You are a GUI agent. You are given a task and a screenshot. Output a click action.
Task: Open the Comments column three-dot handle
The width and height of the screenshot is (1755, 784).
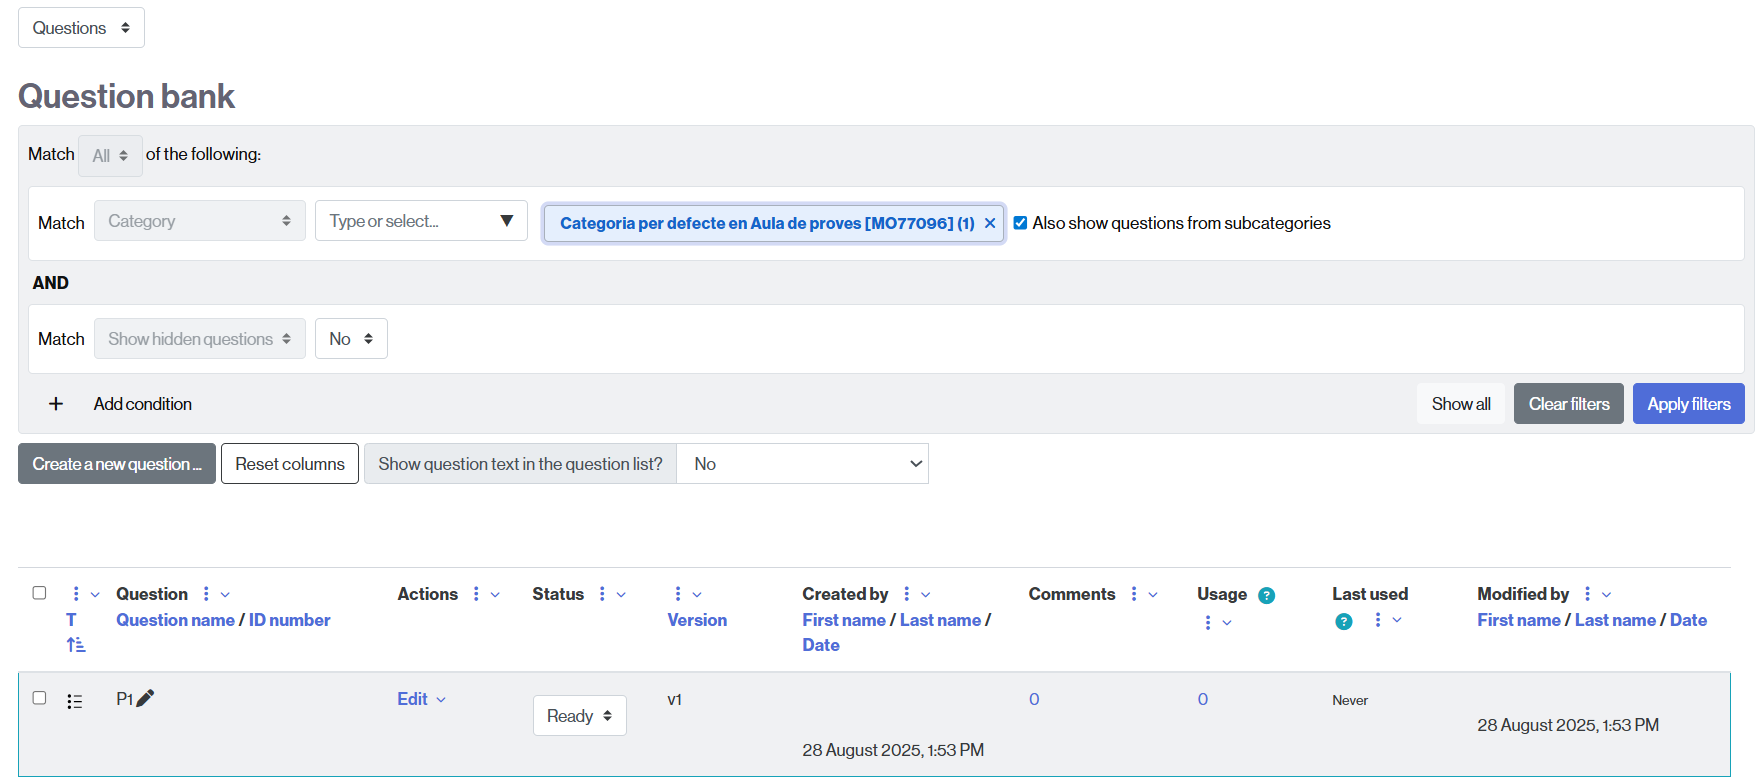[1134, 594]
